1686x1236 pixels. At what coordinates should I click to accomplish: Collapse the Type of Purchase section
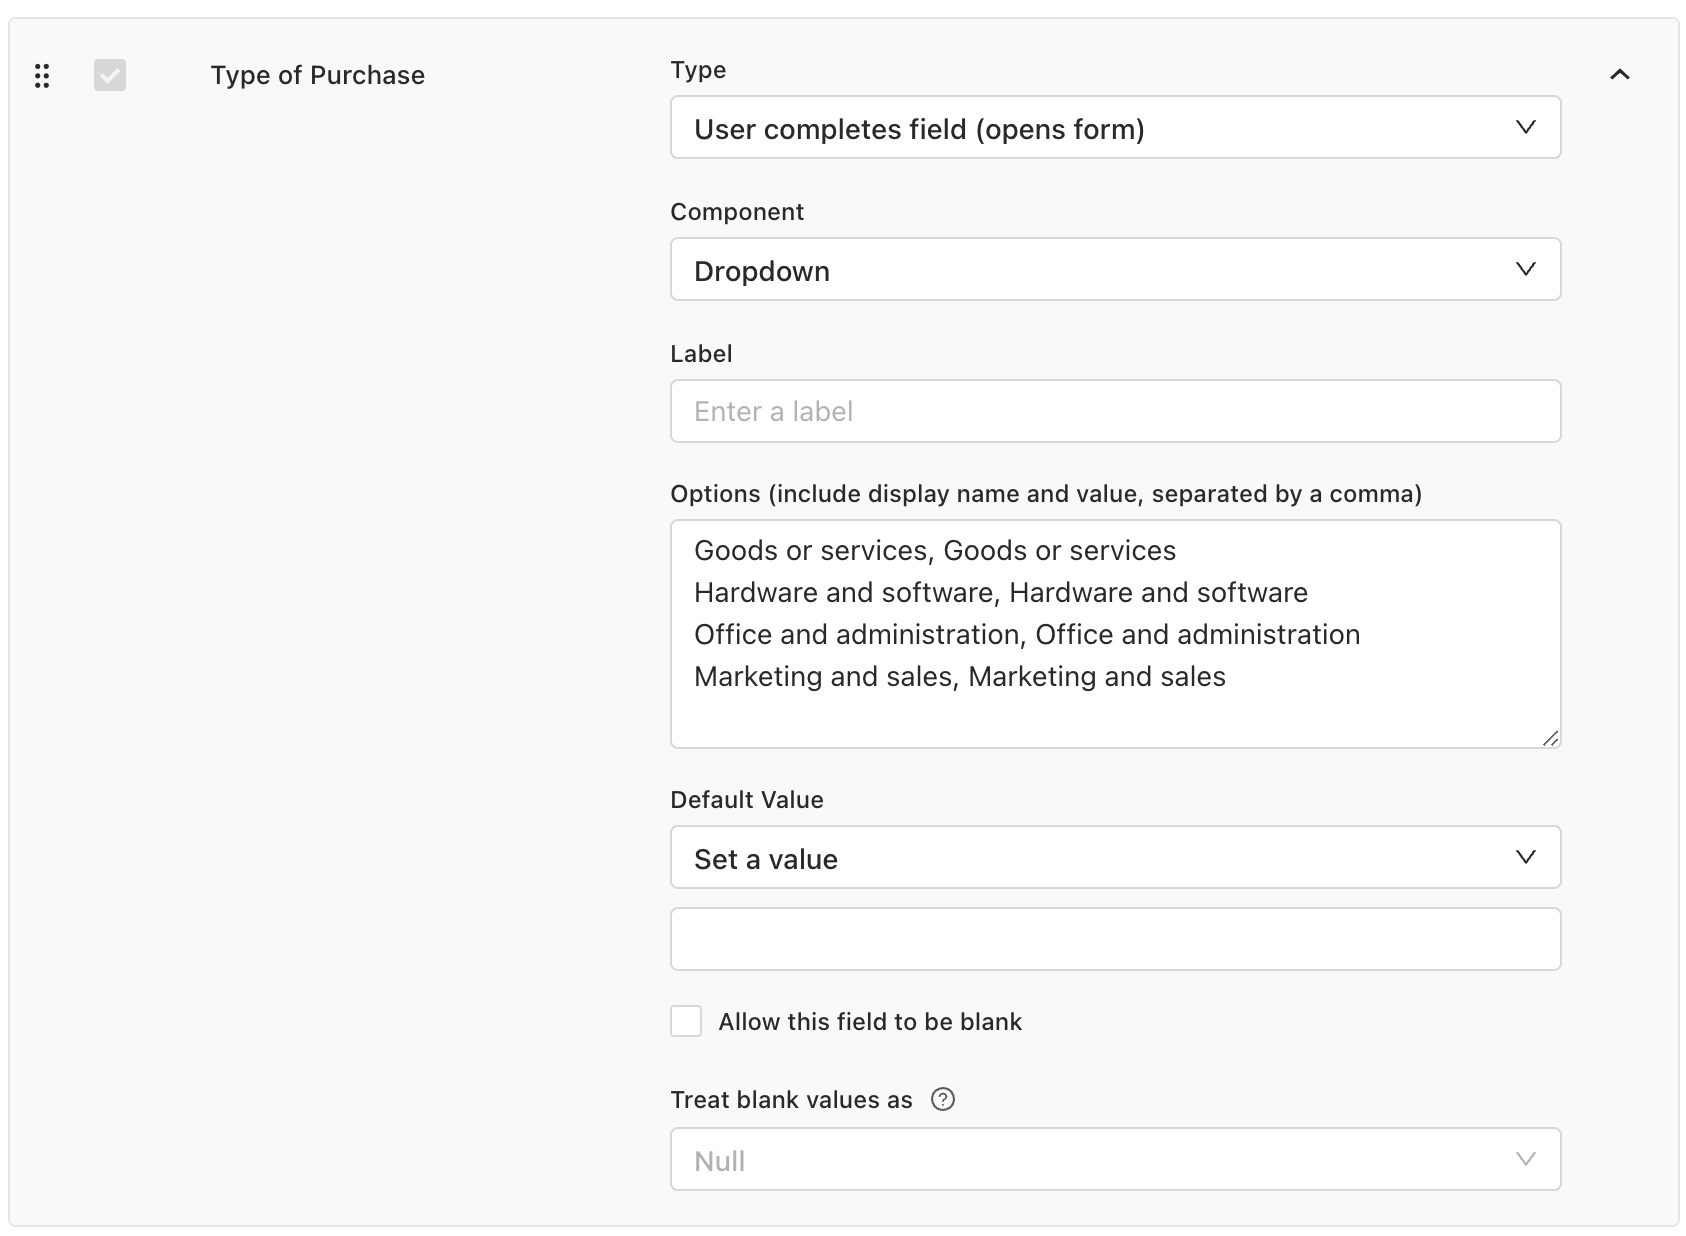point(1620,75)
